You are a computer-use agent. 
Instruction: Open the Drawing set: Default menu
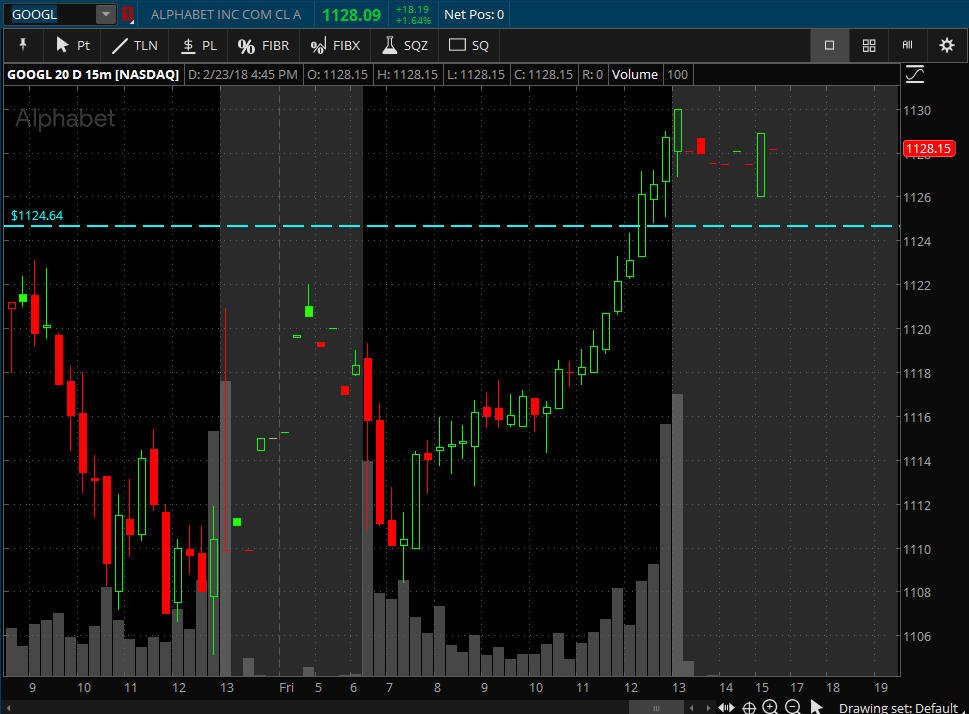click(901, 708)
